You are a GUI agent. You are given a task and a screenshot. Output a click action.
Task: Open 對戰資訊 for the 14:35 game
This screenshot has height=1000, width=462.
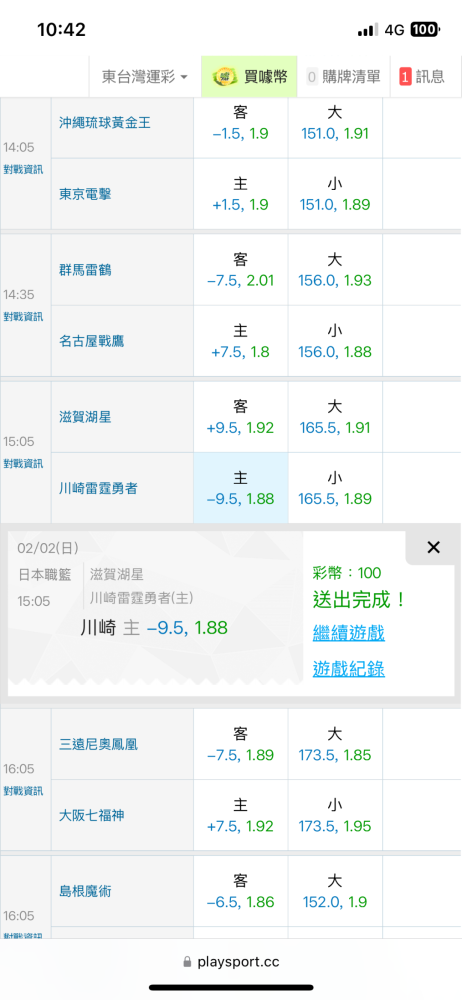23,316
